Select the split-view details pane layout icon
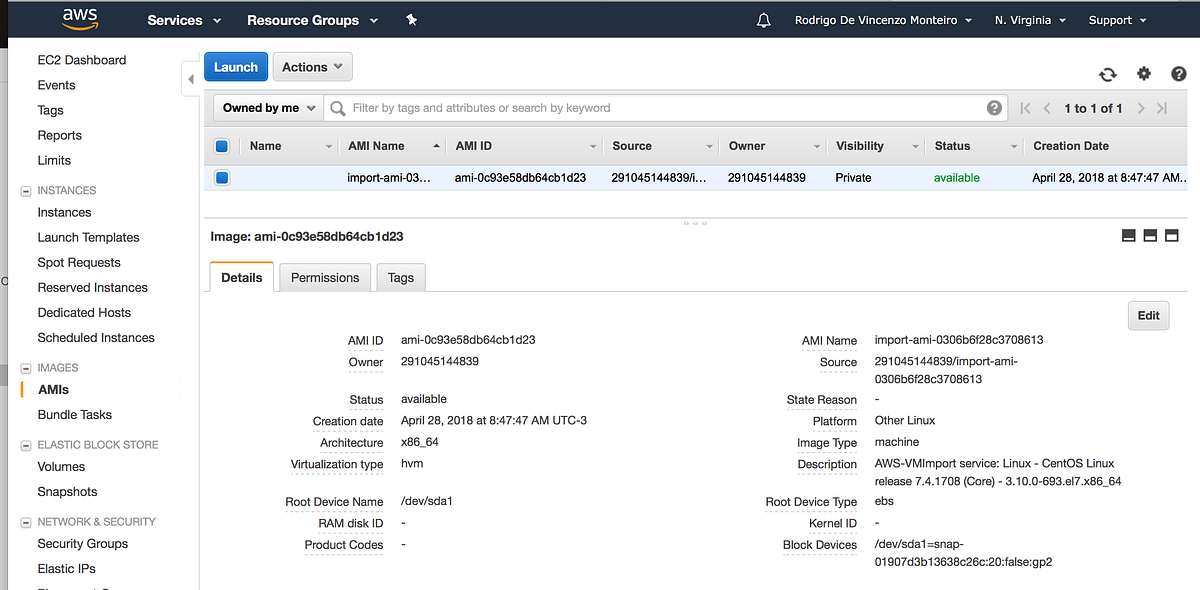Viewport: 1200px width, 590px height. [x=1150, y=235]
